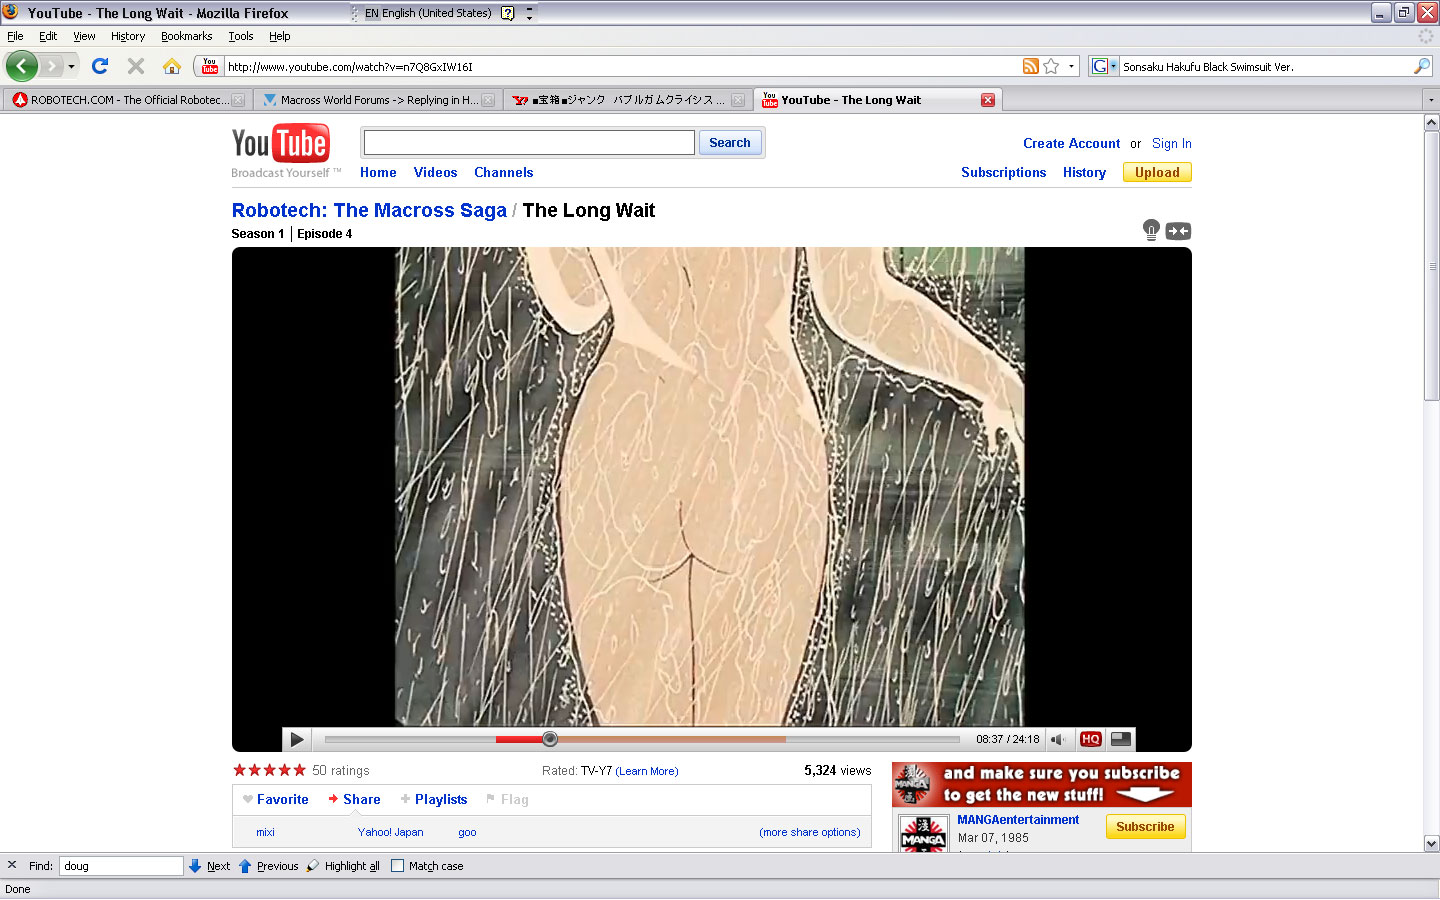Open the Channels link
Image resolution: width=1440 pixels, height=900 pixels.
(503, 172)
